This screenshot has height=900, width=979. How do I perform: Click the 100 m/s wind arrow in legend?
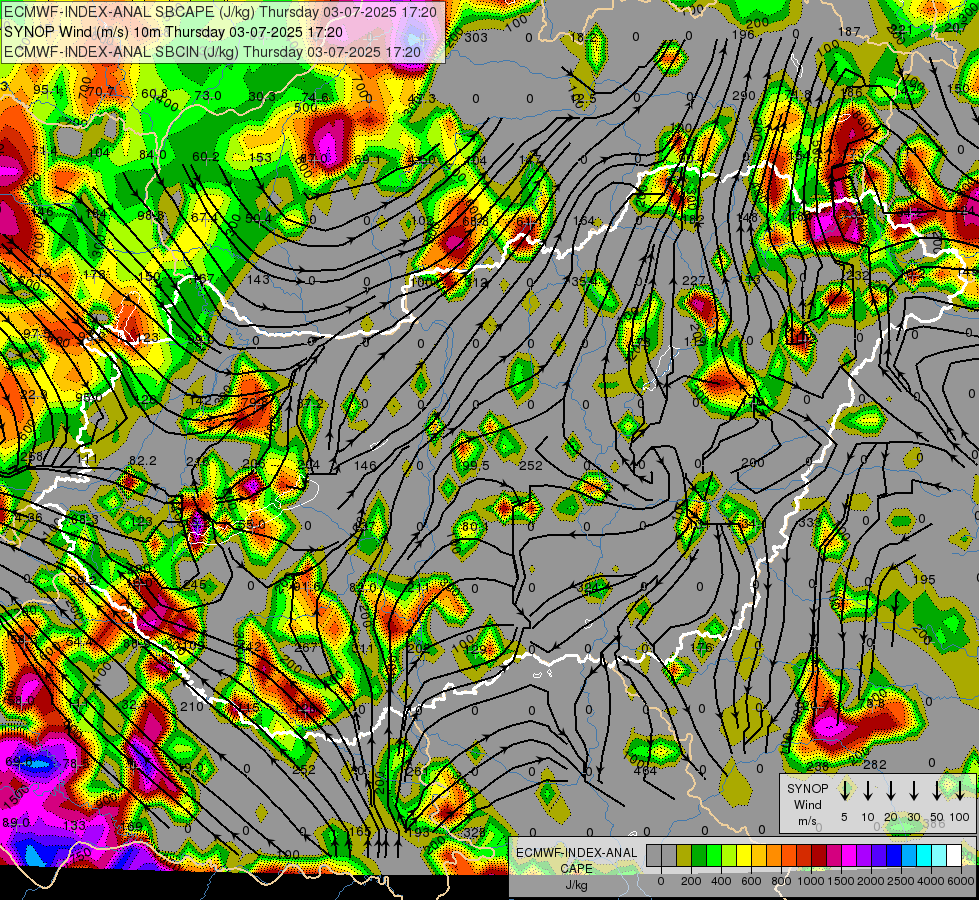tap(960, 791)
